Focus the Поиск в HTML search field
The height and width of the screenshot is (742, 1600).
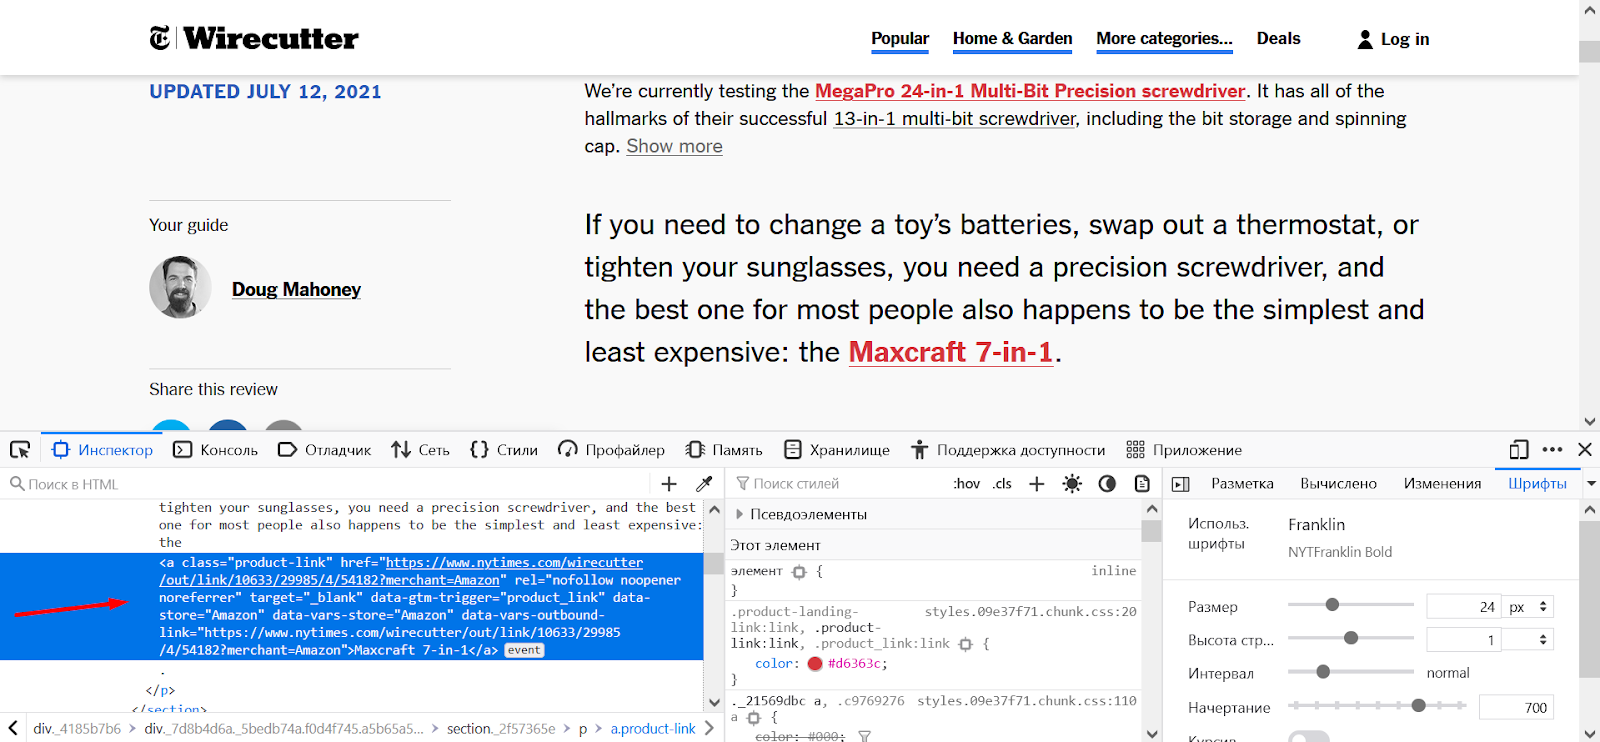click(325, 484)
